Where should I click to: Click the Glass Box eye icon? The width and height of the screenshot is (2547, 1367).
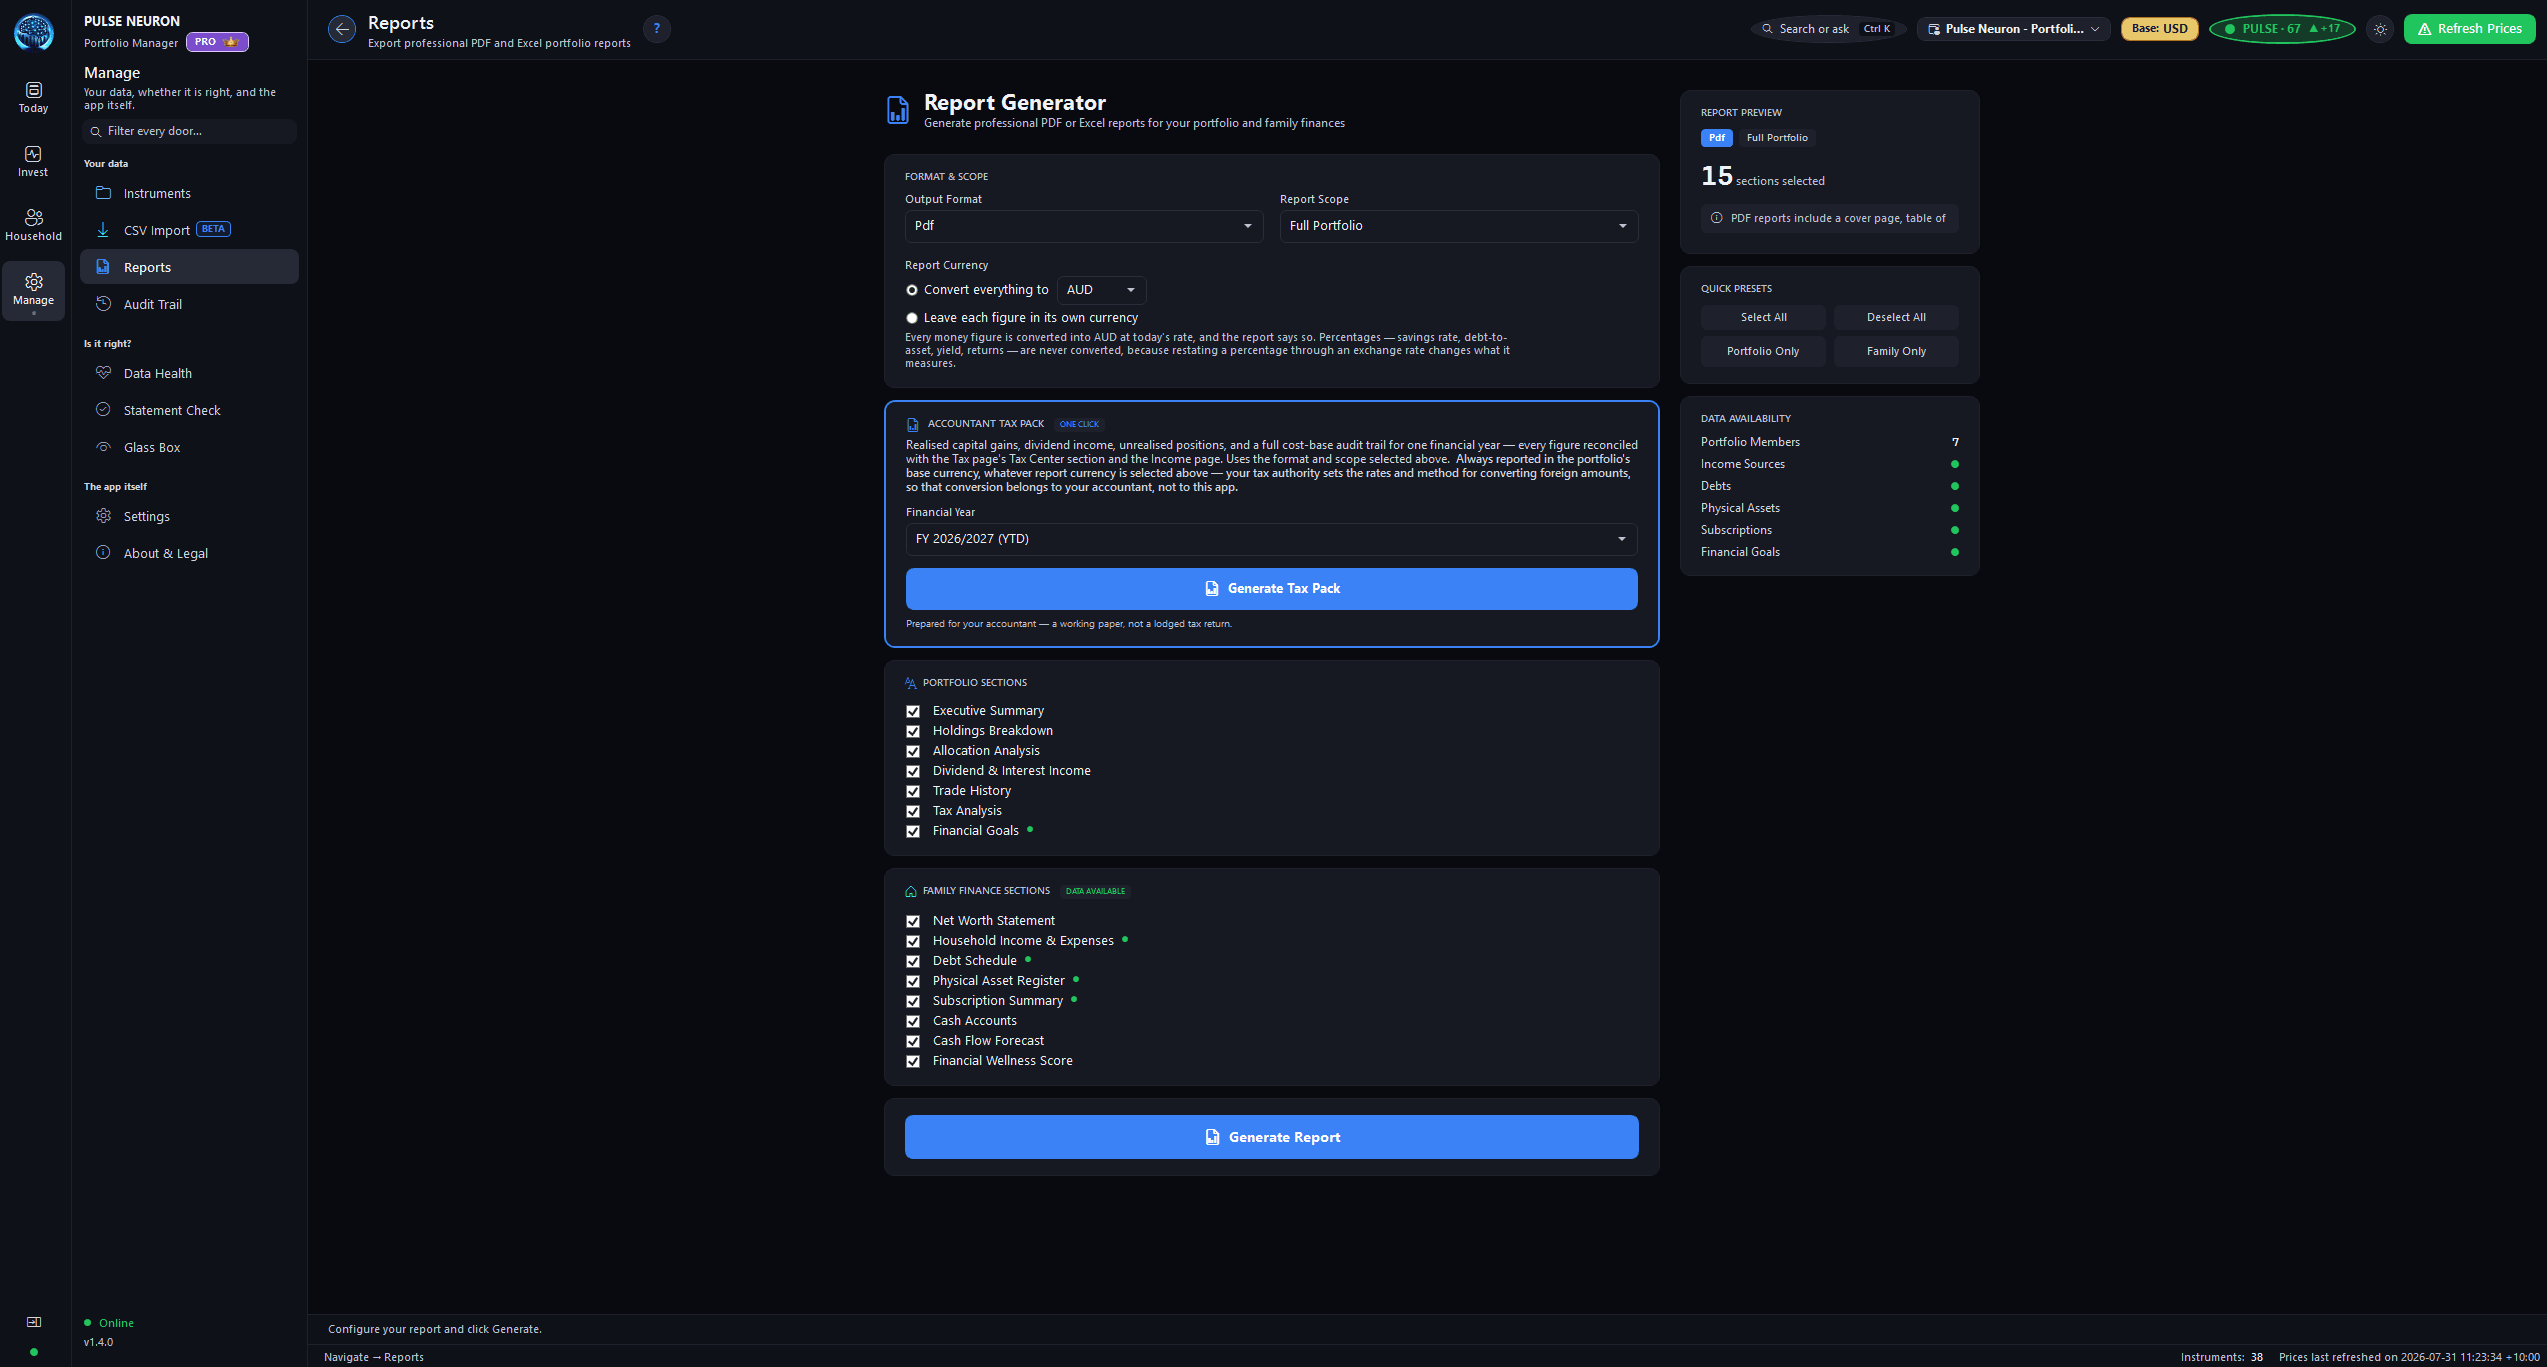pos(103,447)
